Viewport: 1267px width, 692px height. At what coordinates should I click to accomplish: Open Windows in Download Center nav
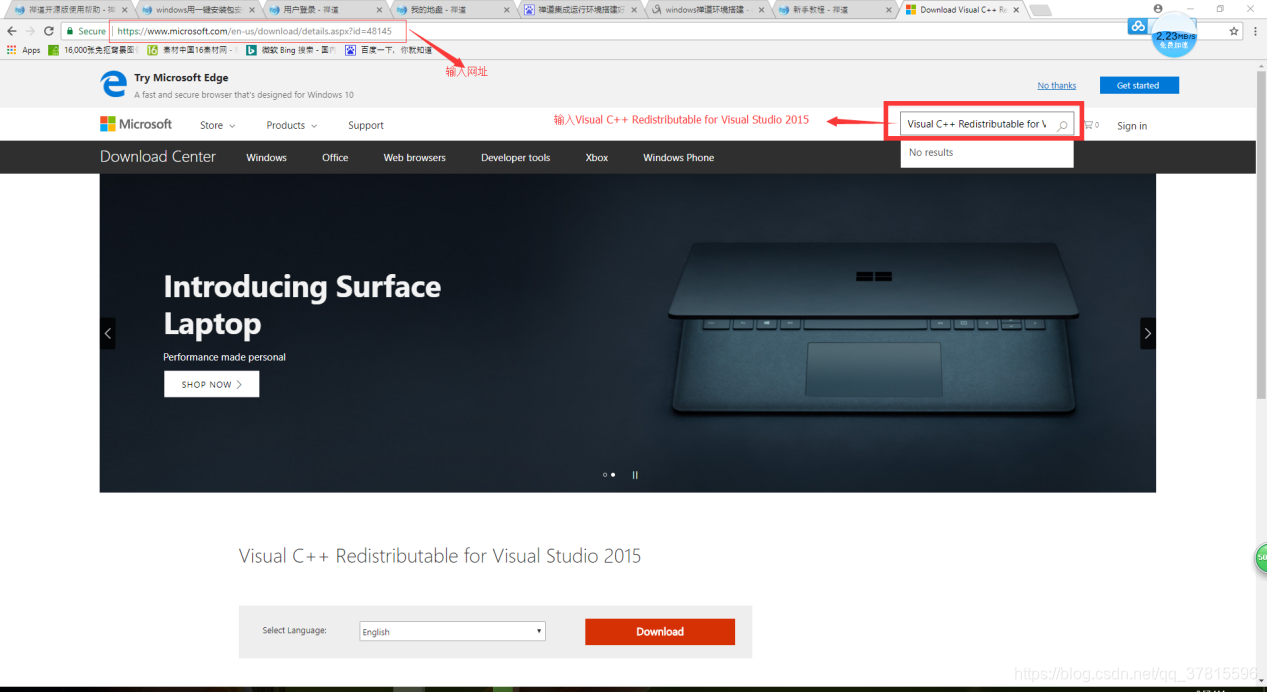(266, 157)
